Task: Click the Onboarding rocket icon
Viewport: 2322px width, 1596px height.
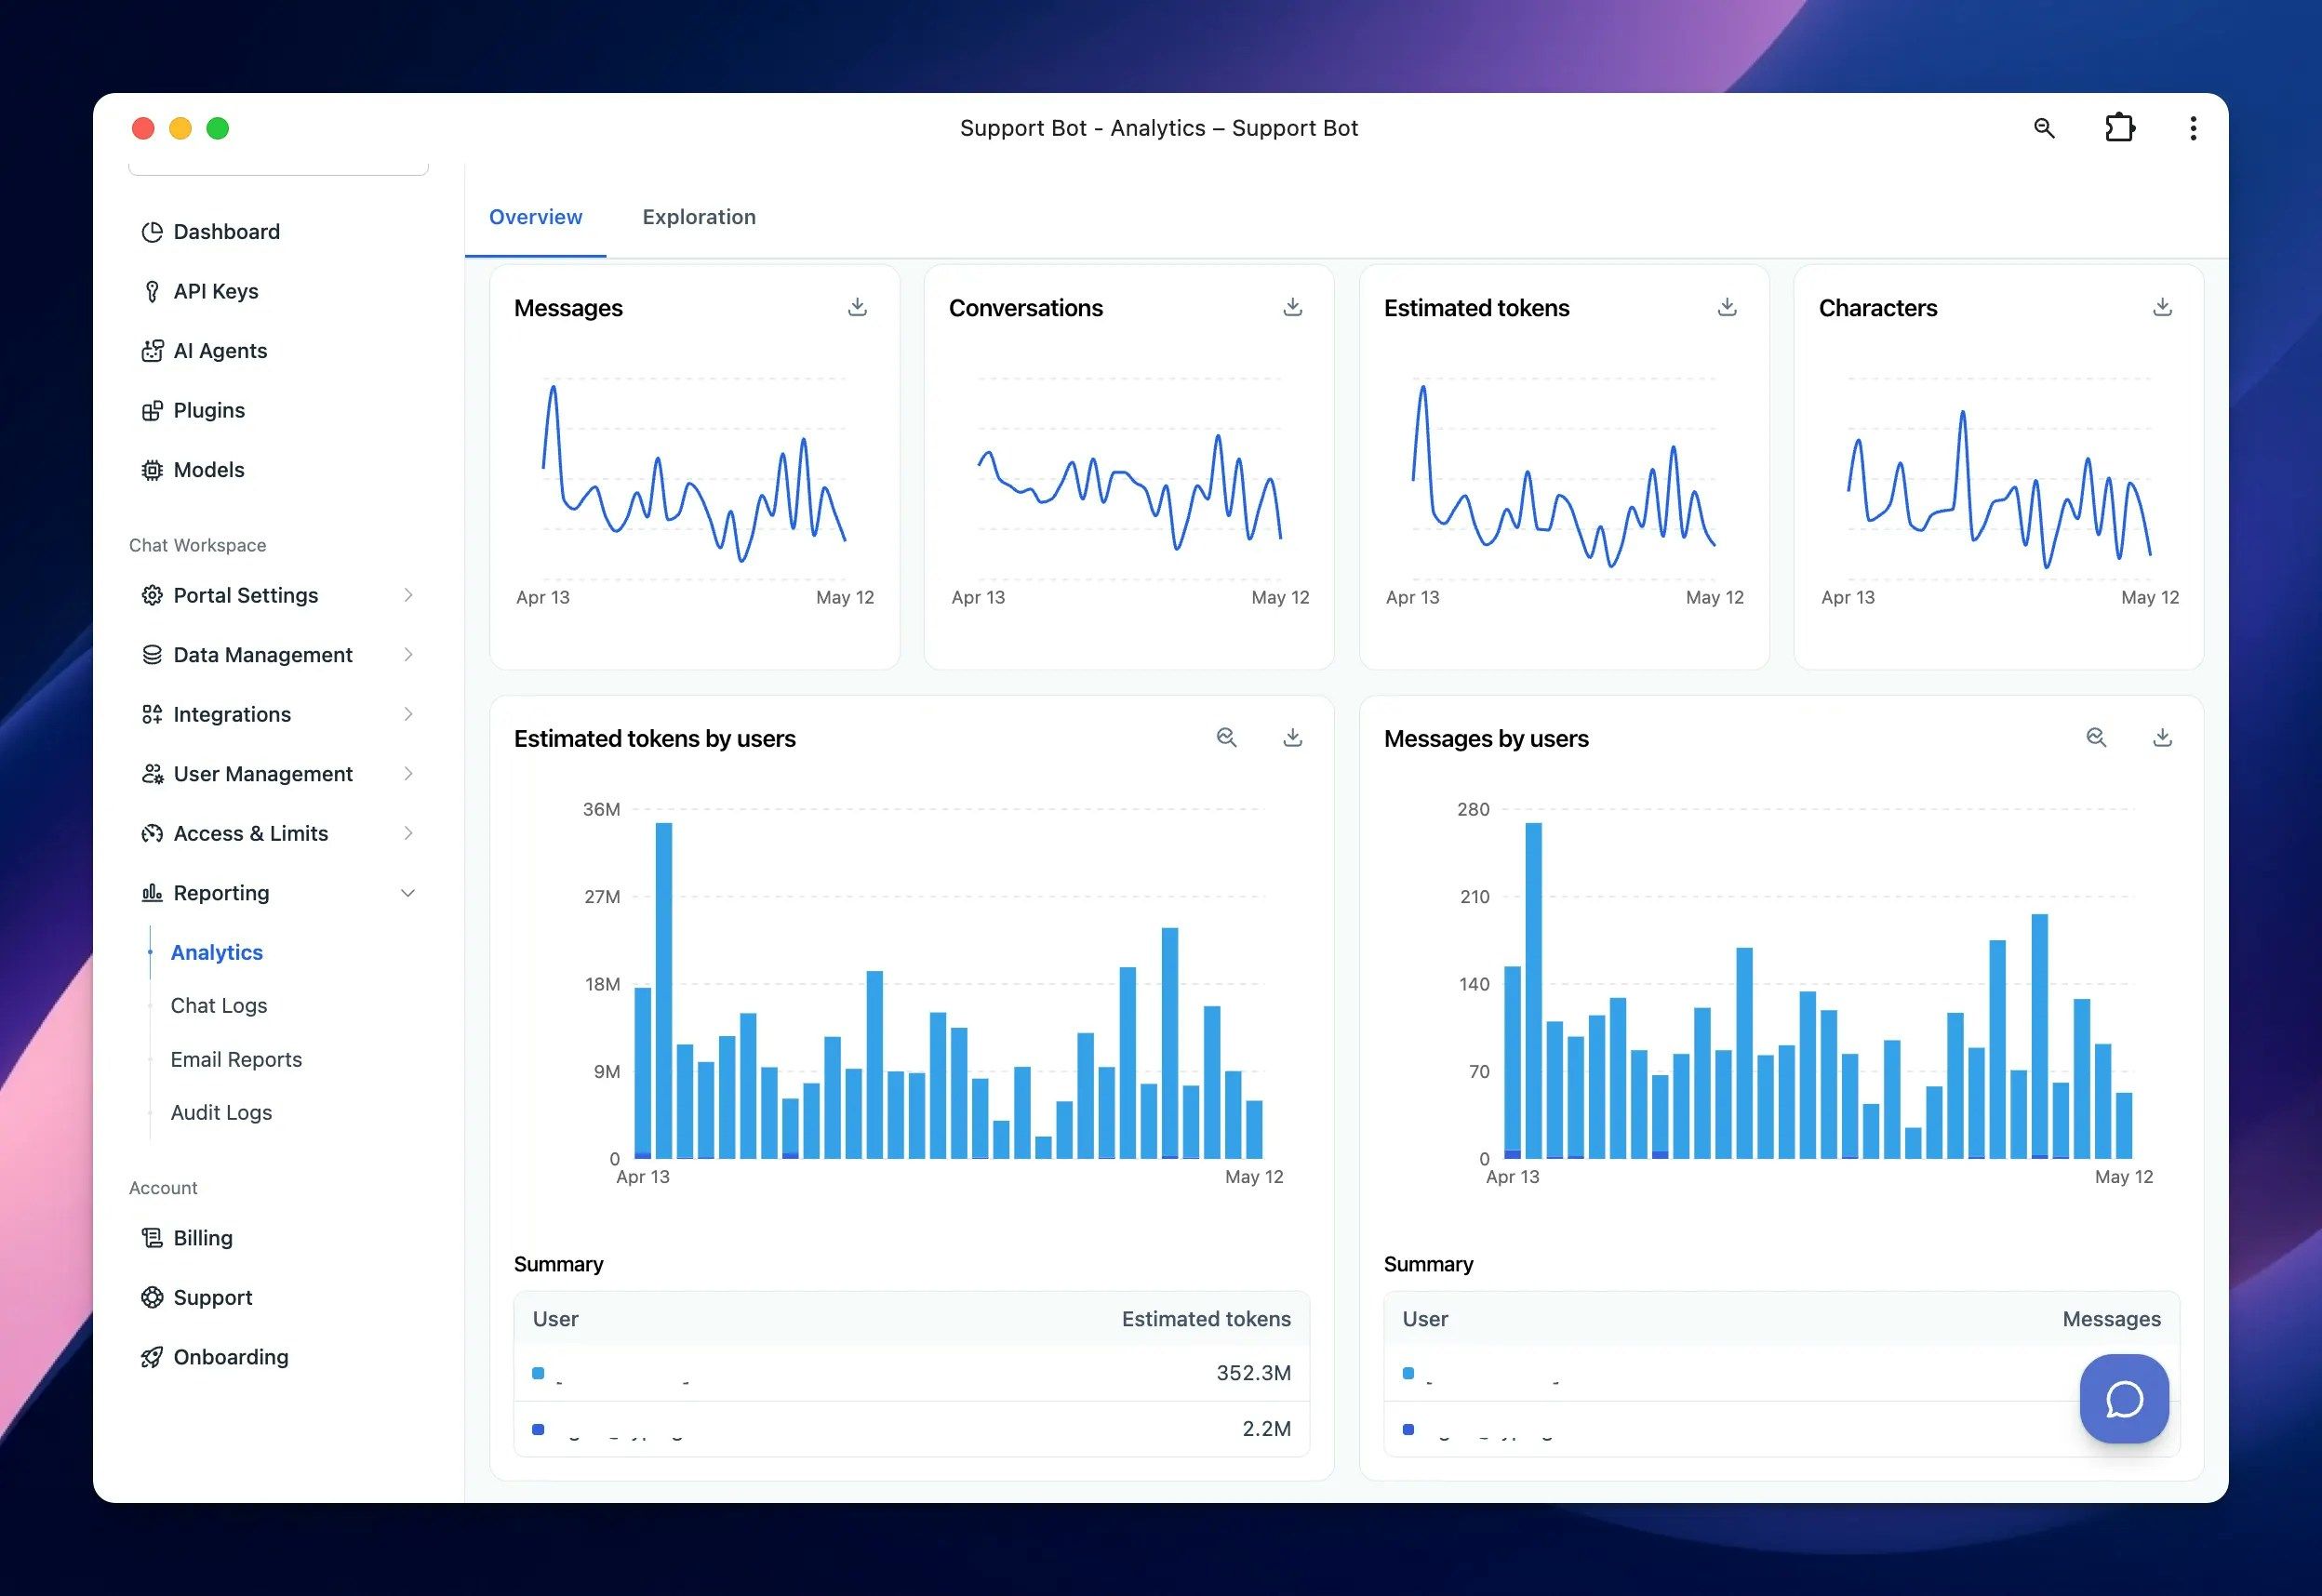Action: coord(152,1357)
